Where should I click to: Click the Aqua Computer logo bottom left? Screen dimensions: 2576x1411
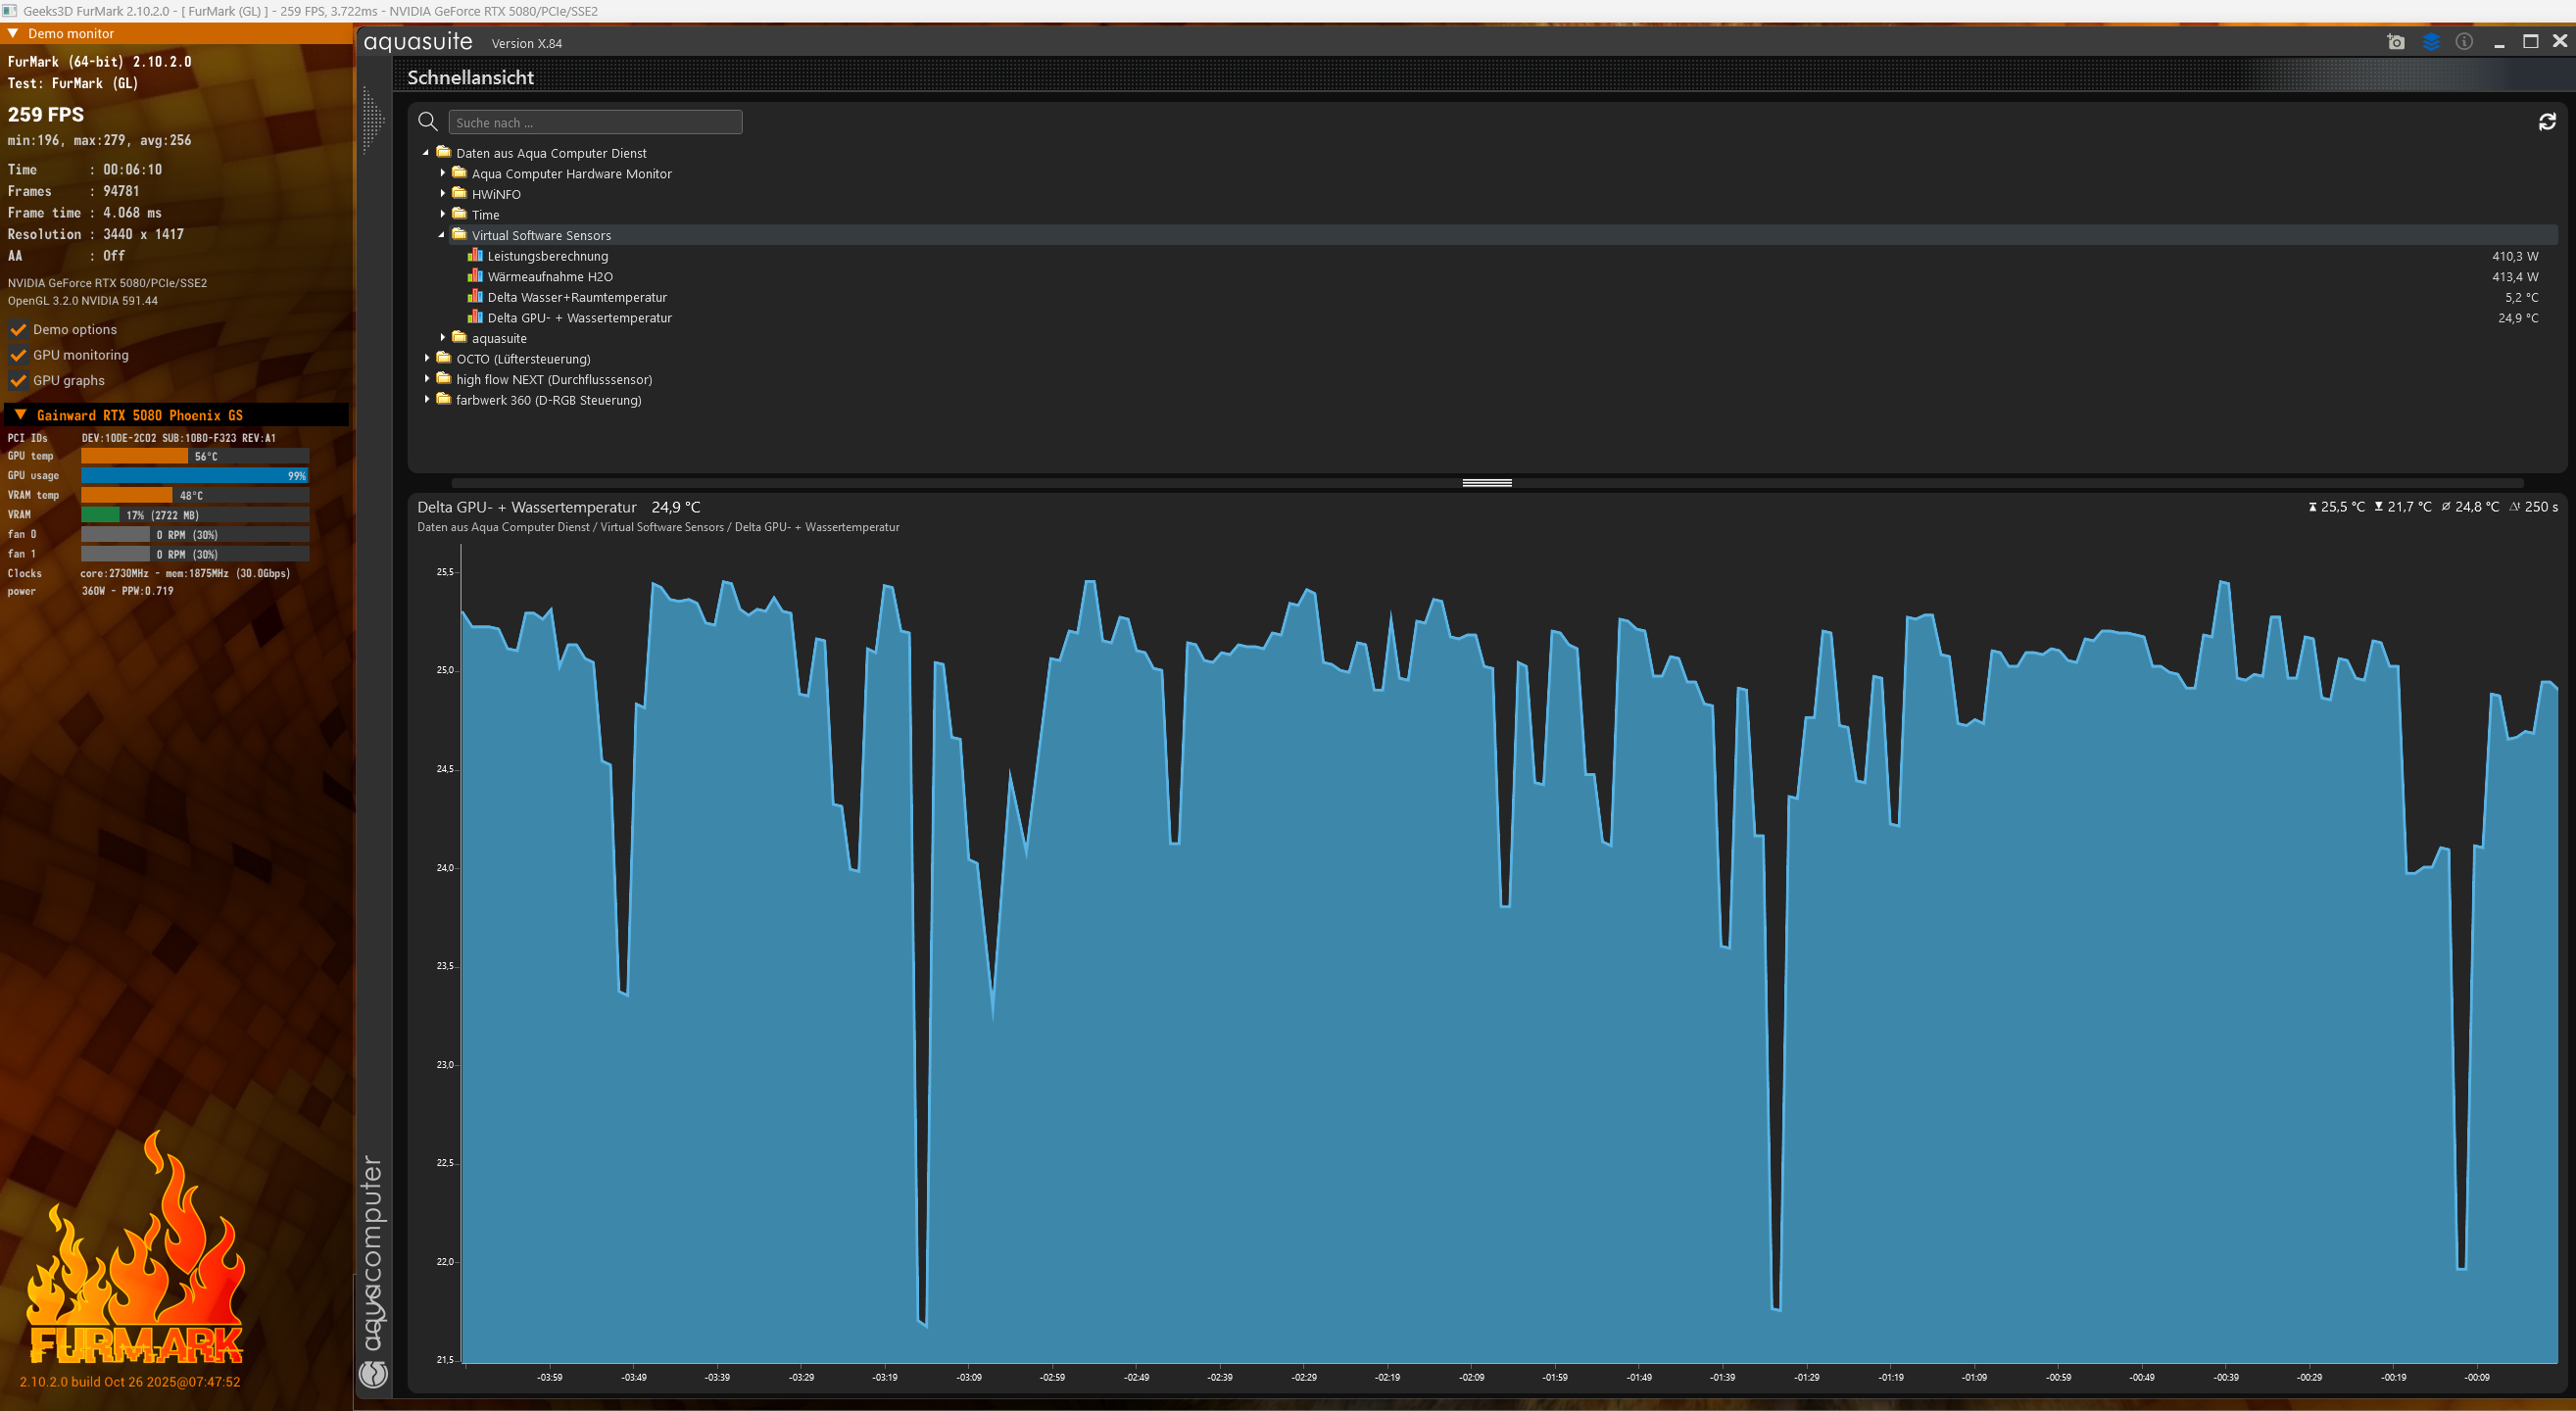(373, 1374)
